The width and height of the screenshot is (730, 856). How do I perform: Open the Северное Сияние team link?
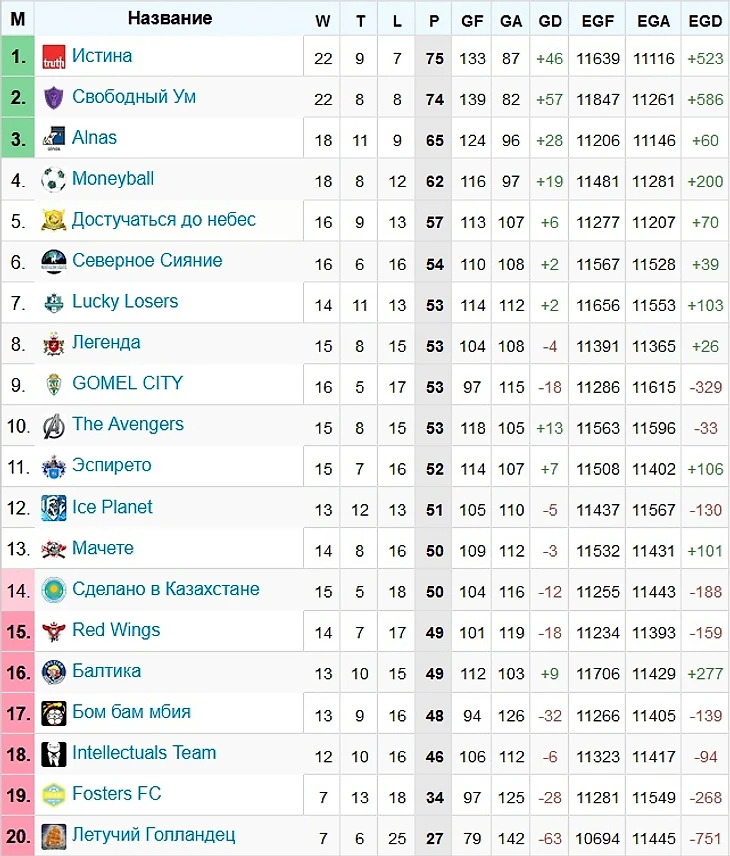click(147, 261)
